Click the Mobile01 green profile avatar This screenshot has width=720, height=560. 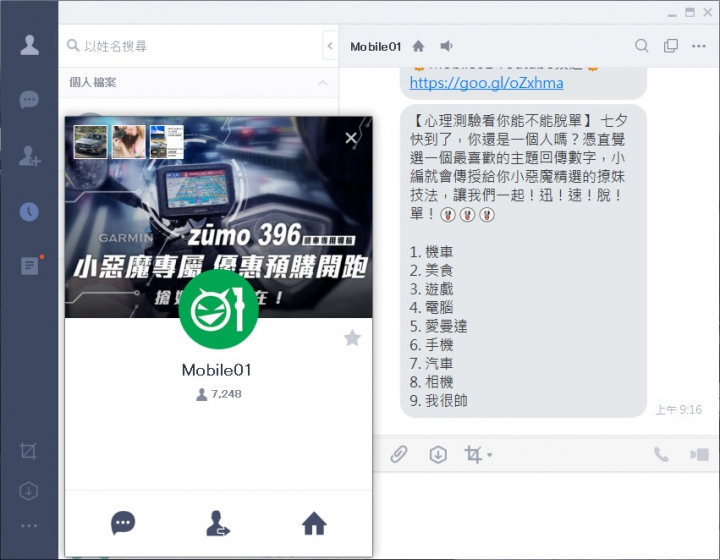(219, 309)
